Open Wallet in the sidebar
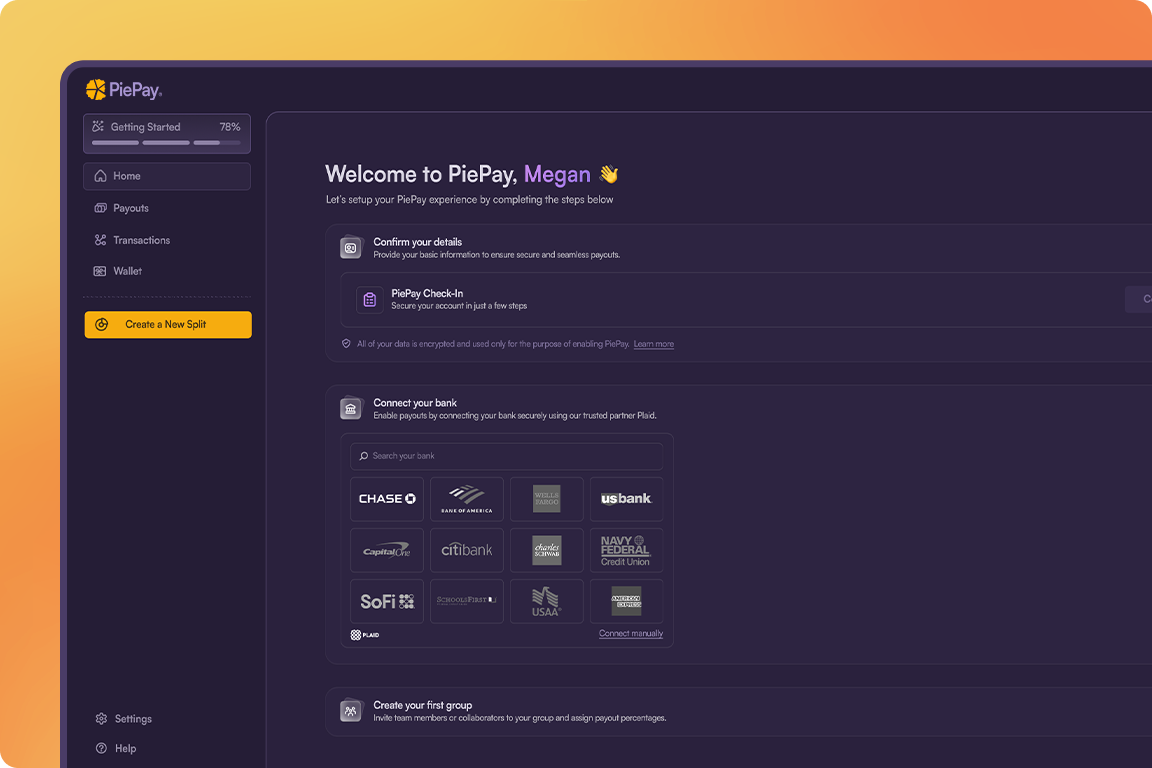 pyautogui.click(x=167, y=271)
